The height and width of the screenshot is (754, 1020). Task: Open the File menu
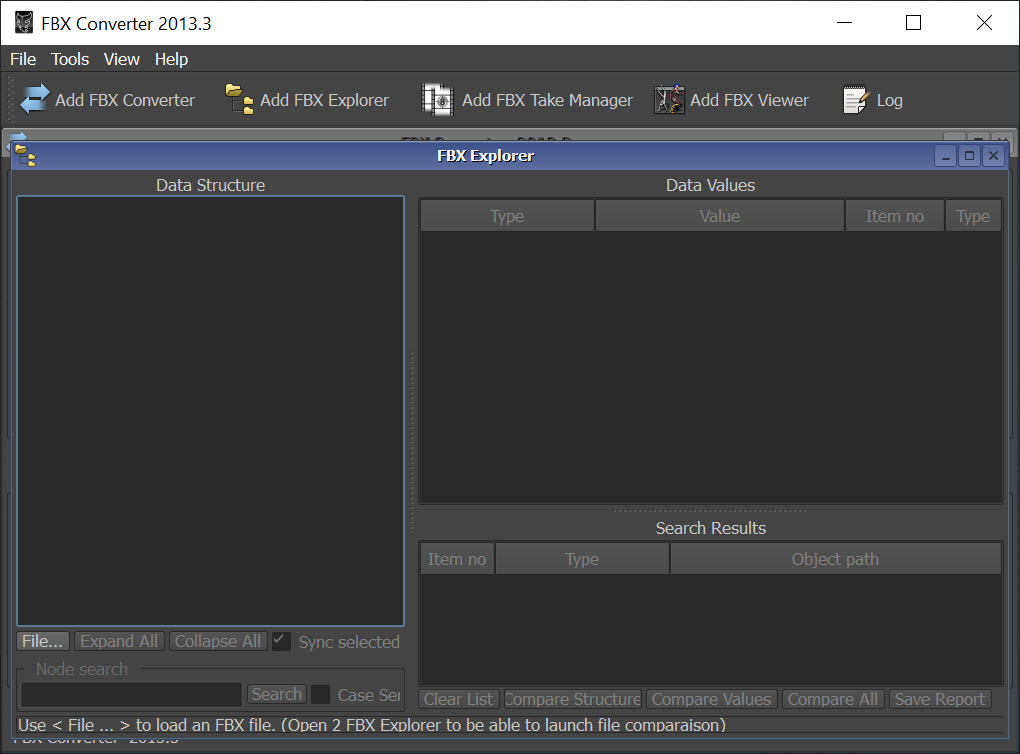[x=23, y=59]
